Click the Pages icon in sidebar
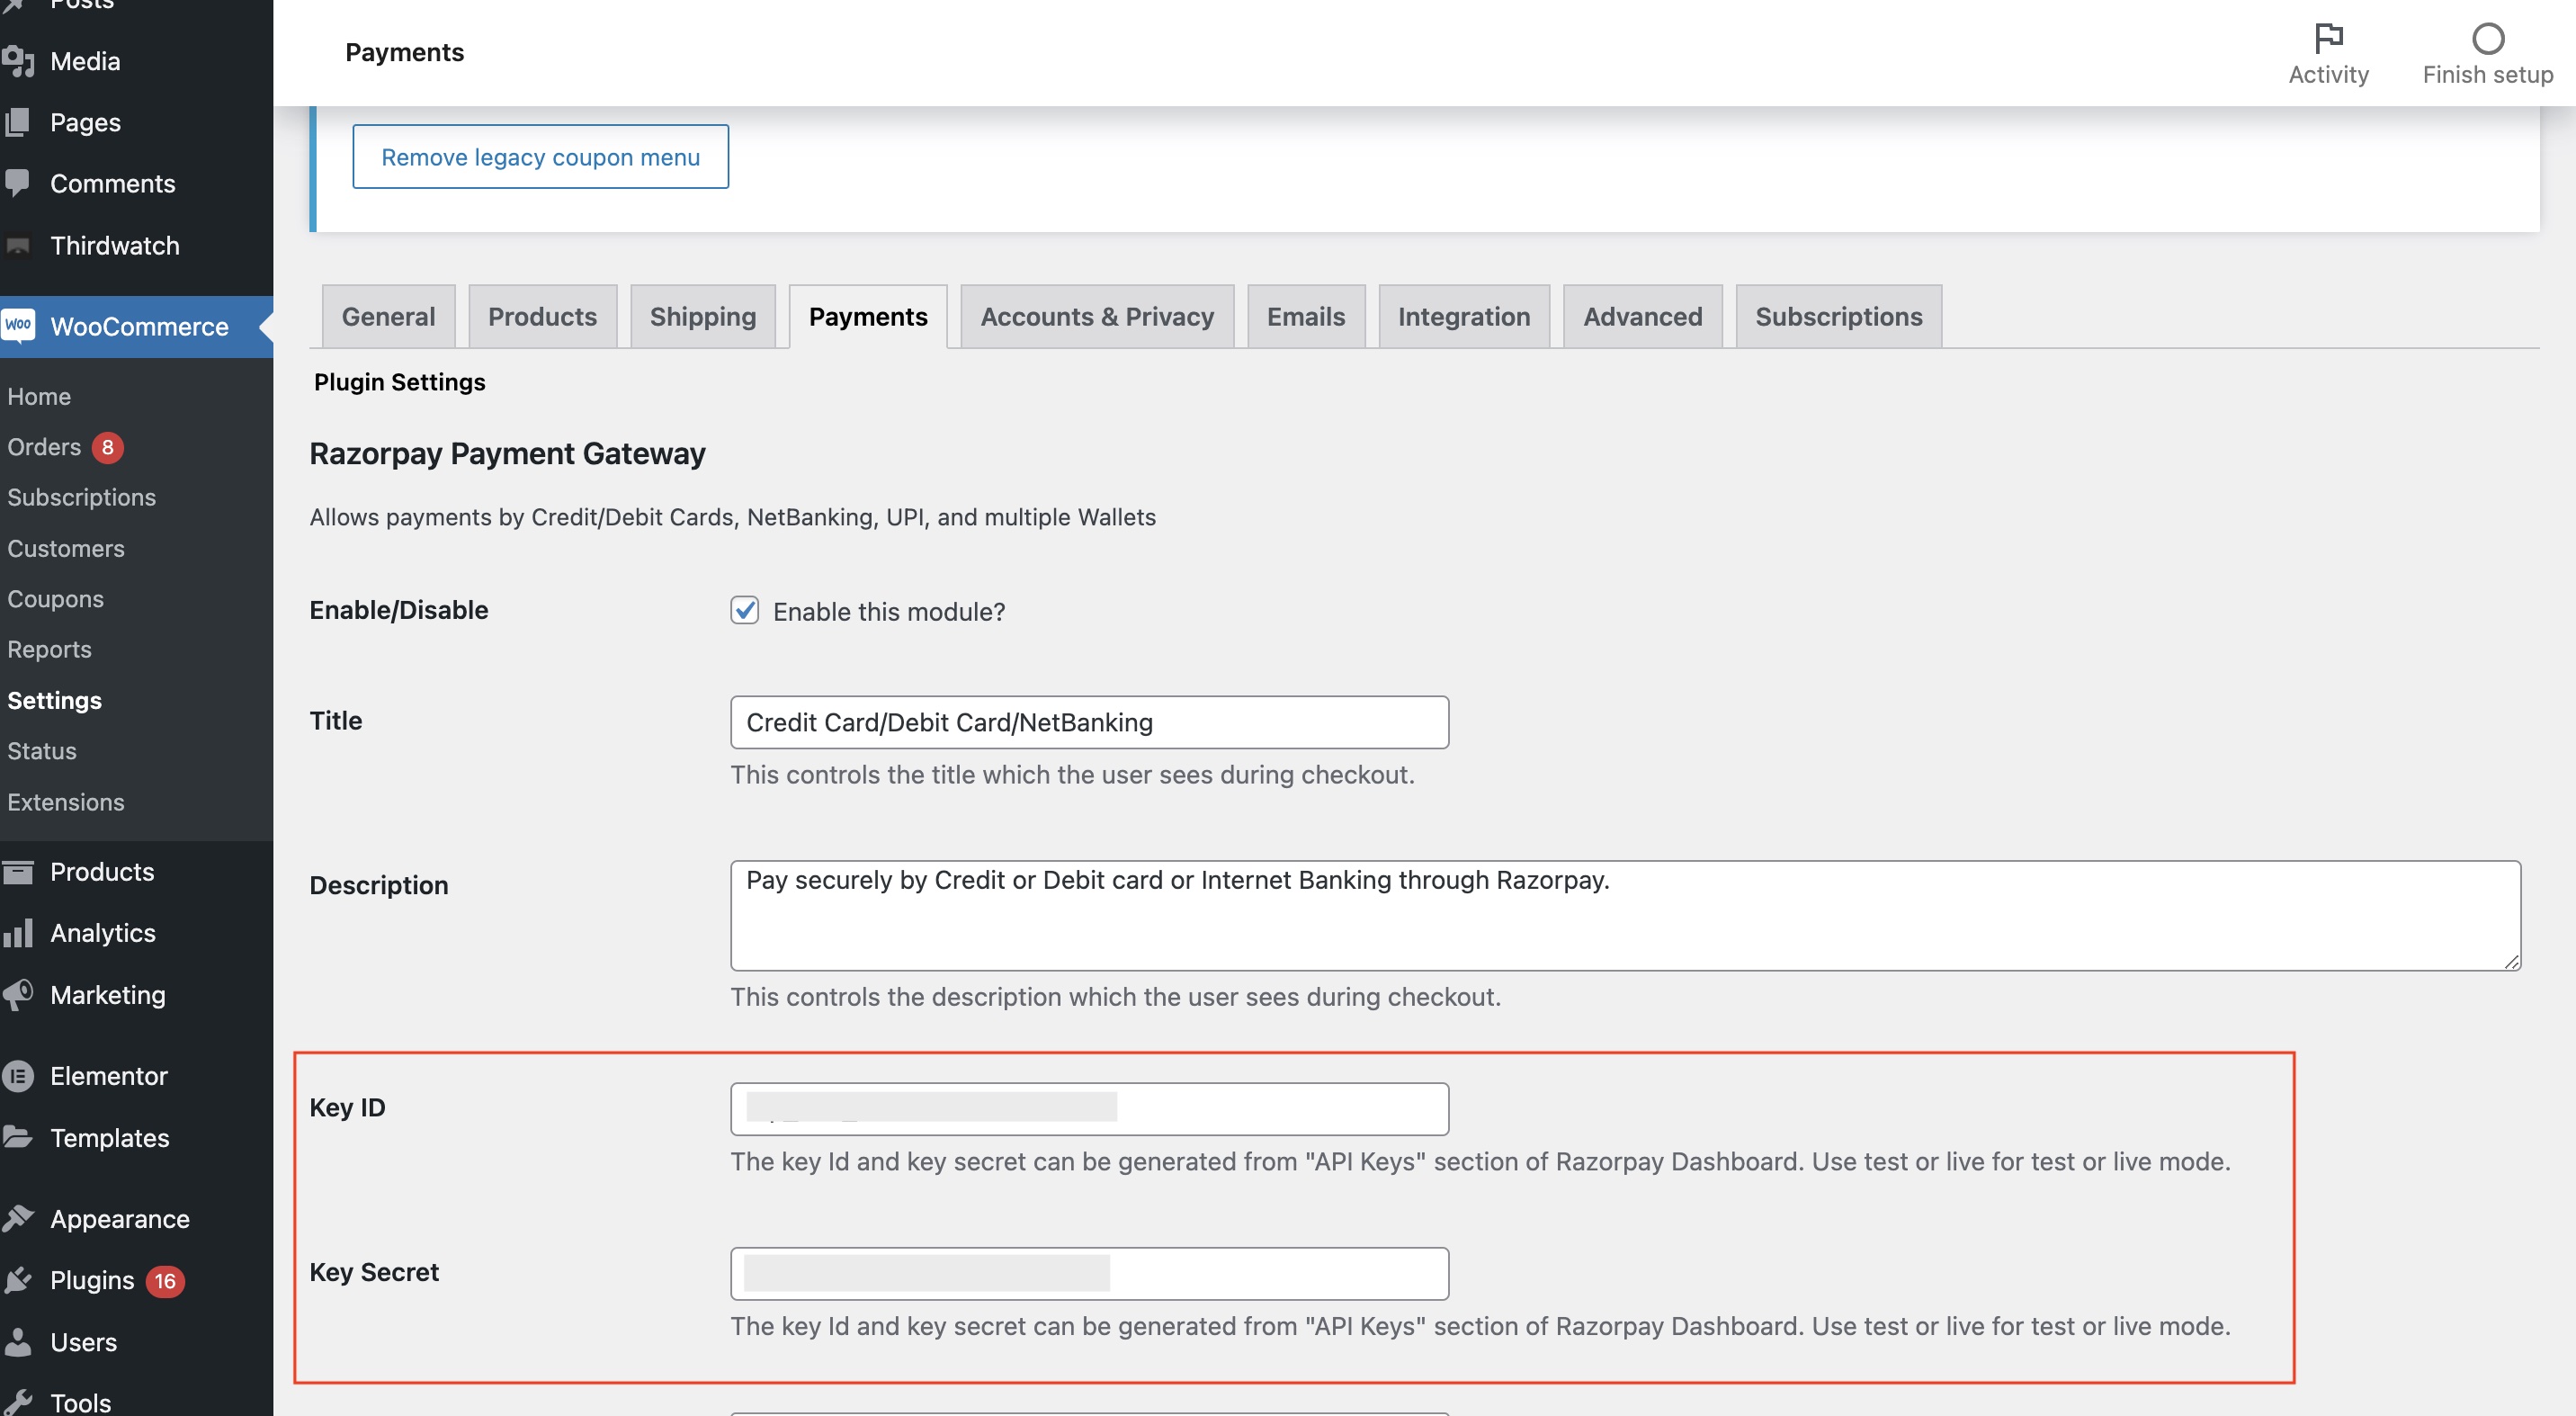Image resolution: width=2576 pixels, height=1416 pixels. tap(18, 122)
